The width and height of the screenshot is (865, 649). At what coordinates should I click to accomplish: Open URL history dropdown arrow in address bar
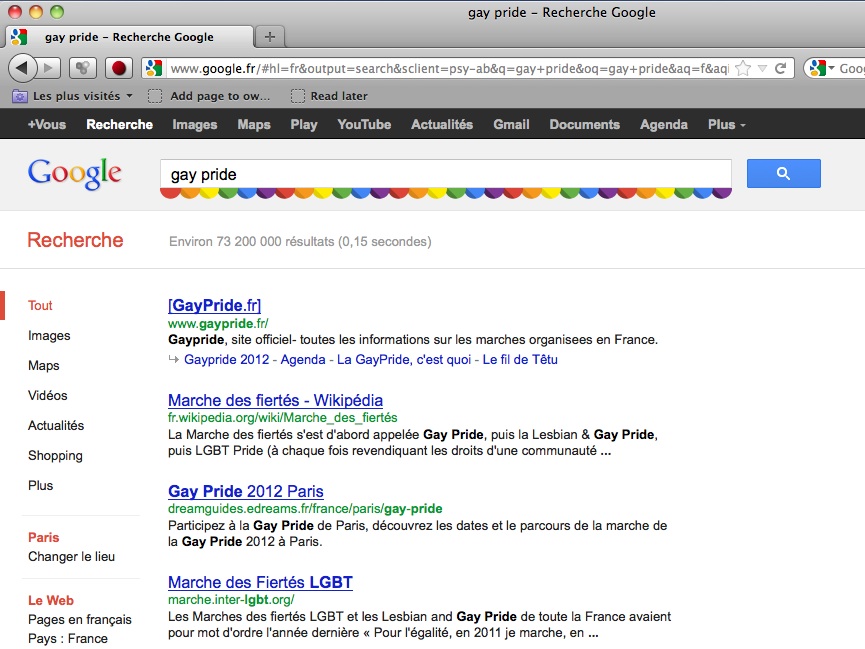click(x=762, y=68)
